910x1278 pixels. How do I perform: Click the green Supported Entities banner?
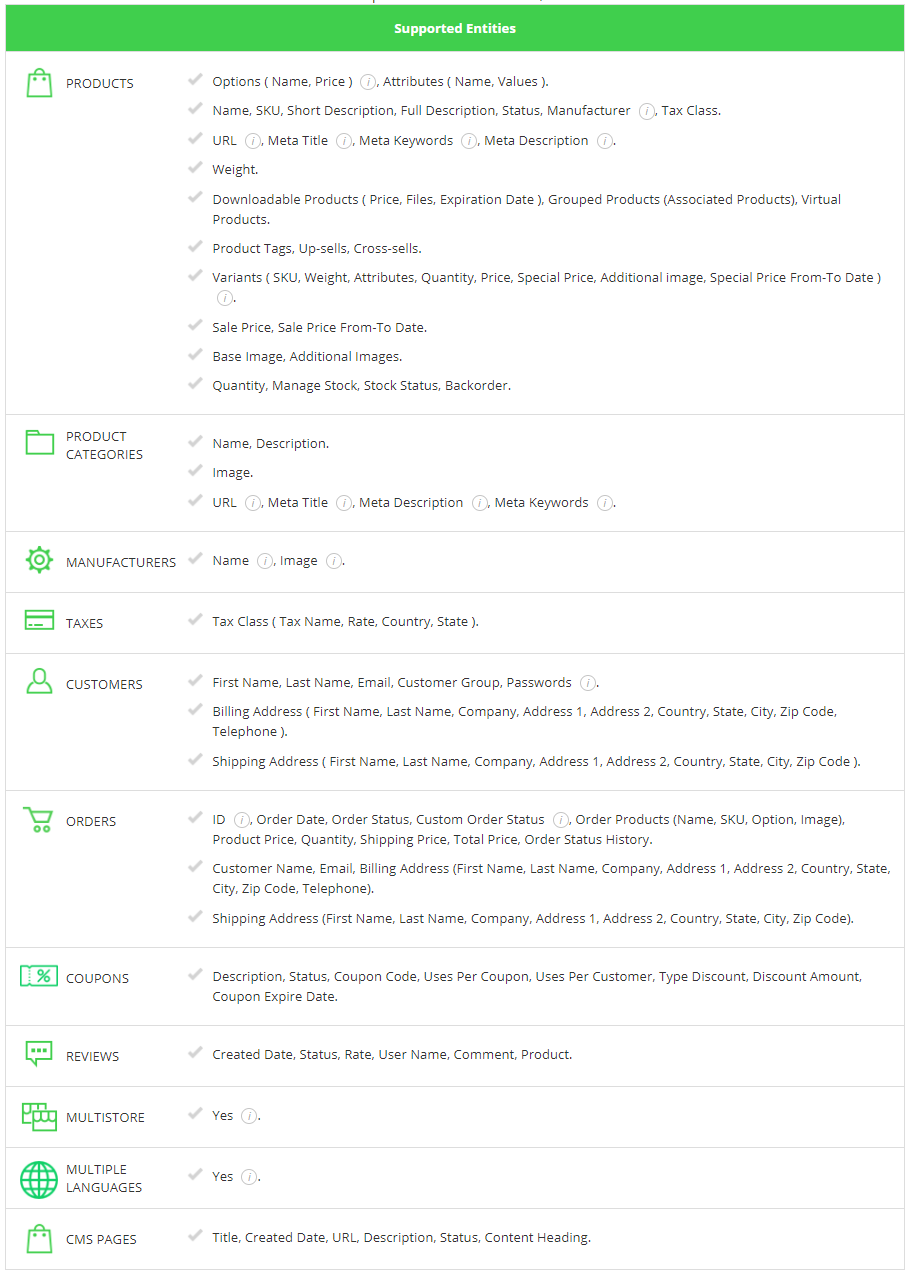coord(455,28)
